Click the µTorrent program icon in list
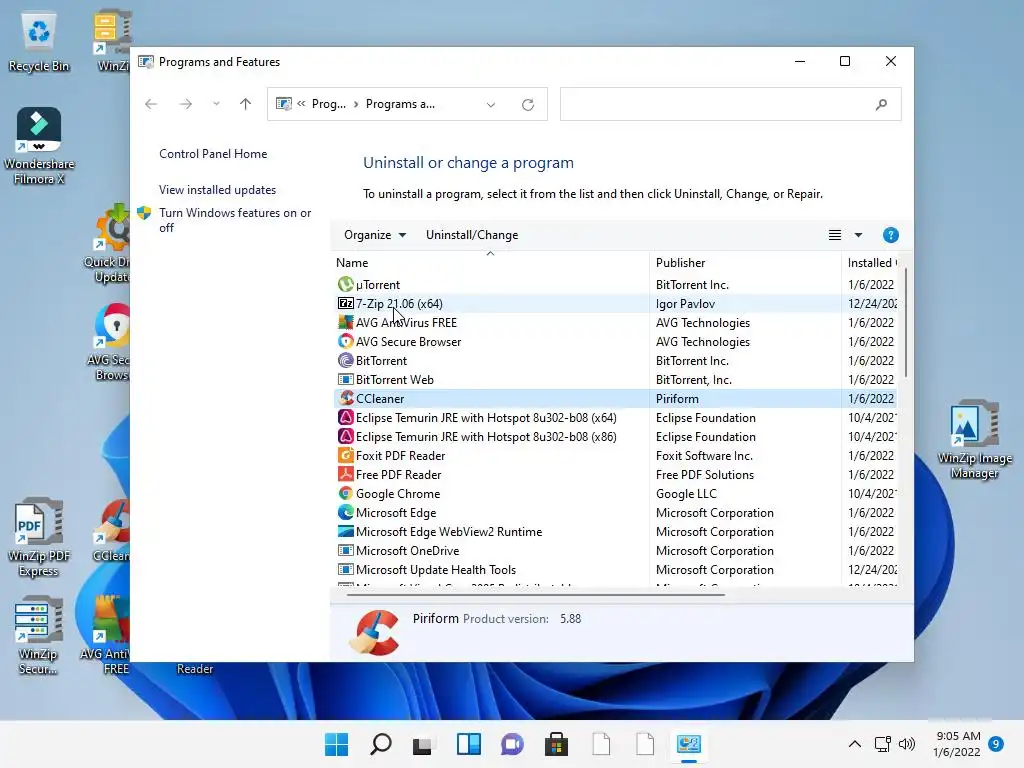Viewport: 1024px width, 768px height. [345, 285]
